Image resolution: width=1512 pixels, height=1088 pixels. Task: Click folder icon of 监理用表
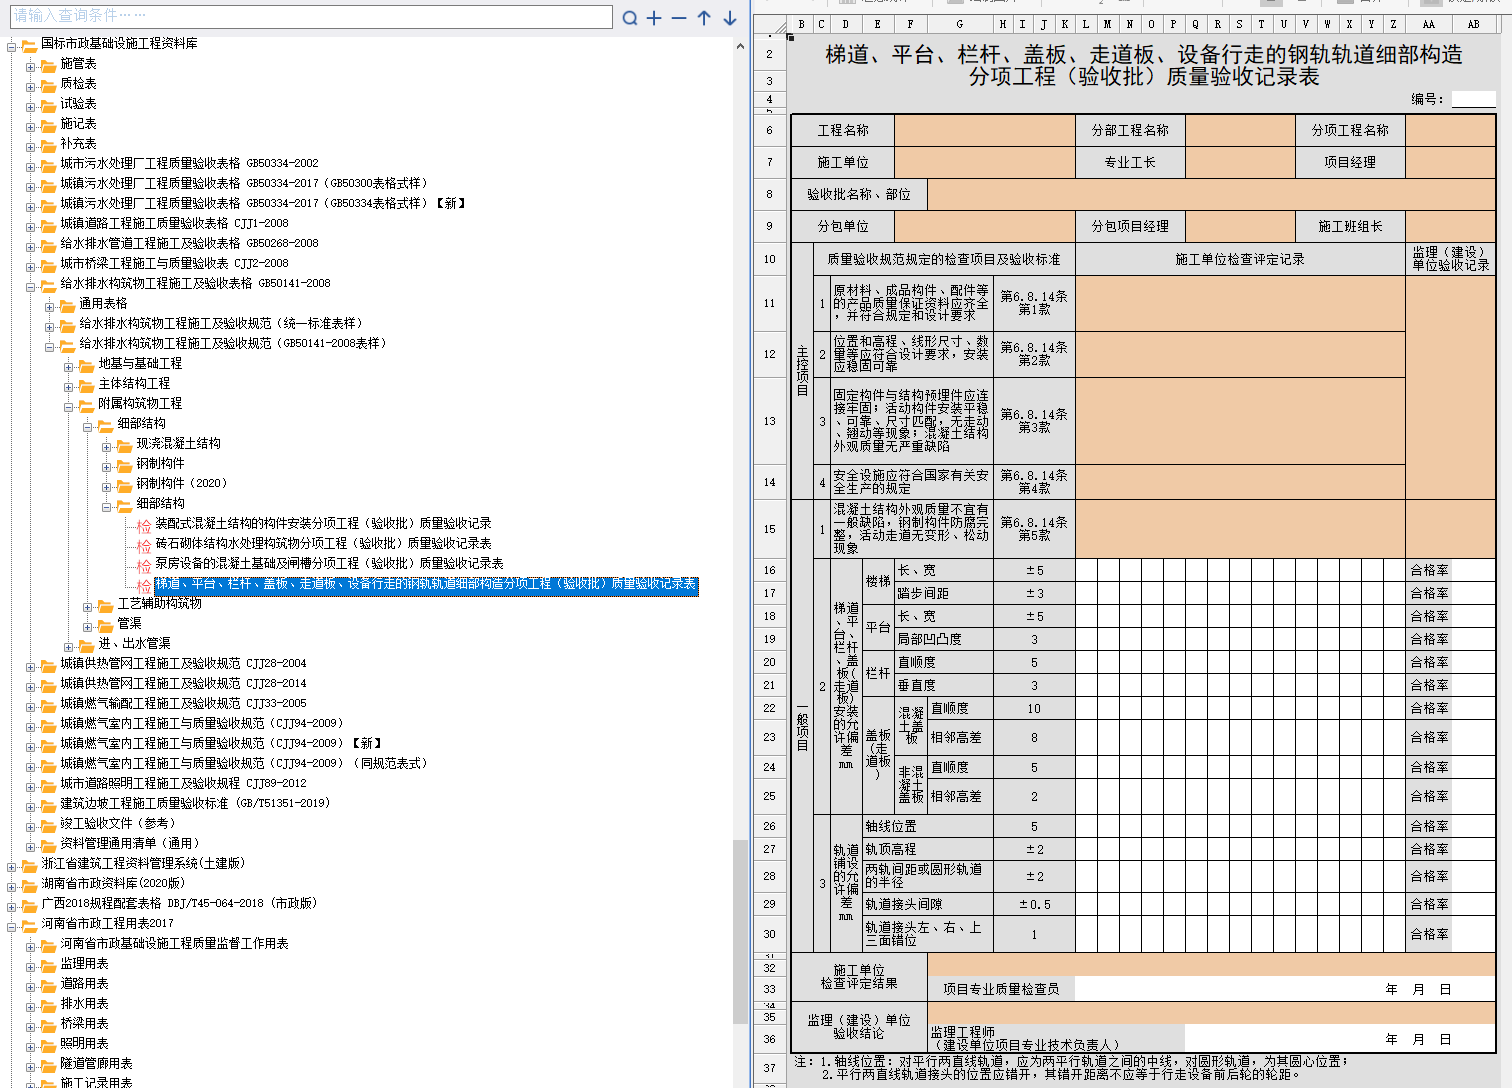[x=48, y=964]
